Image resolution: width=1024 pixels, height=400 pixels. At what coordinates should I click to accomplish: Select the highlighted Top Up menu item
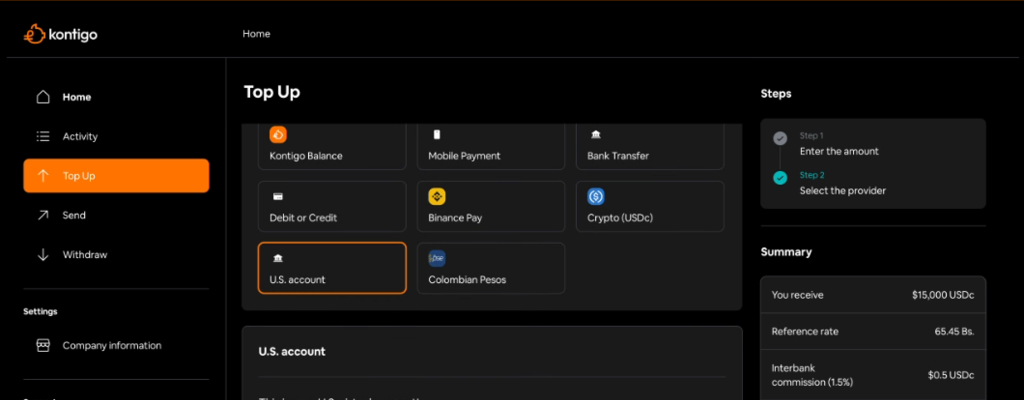[116, 176]
